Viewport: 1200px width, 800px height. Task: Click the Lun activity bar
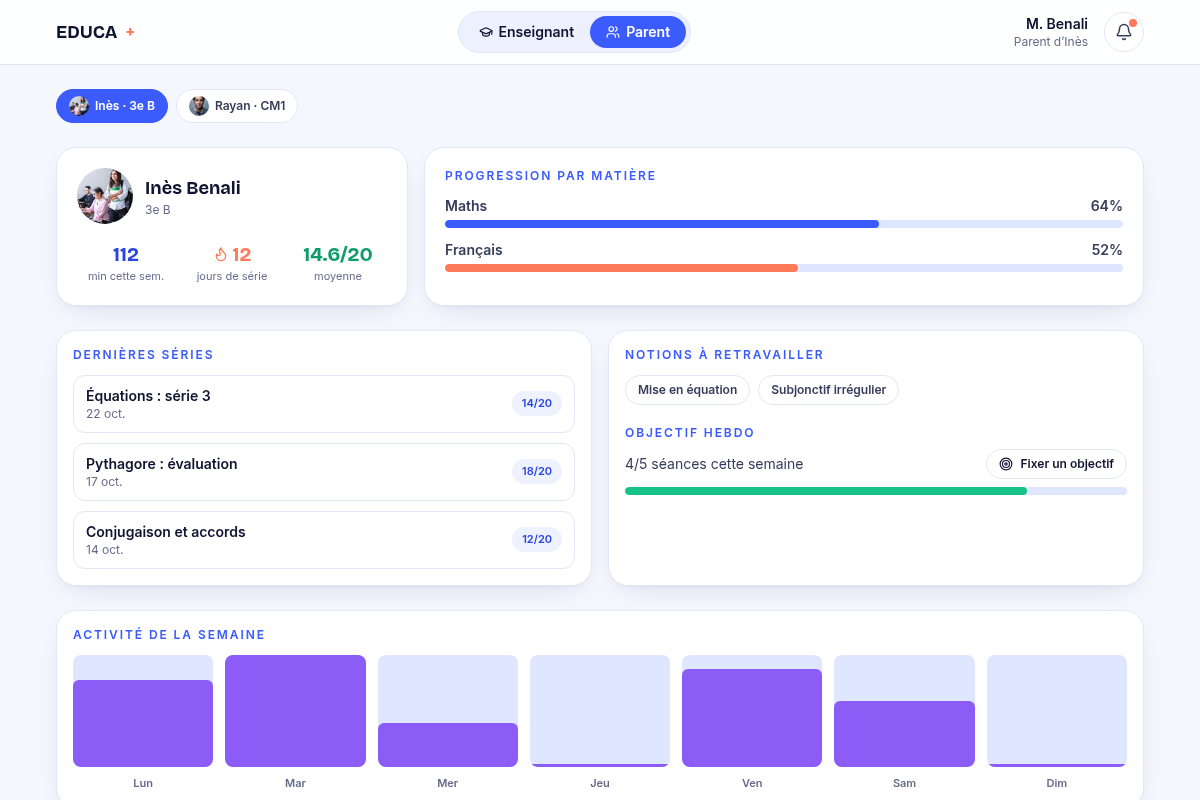coord(143,711)
